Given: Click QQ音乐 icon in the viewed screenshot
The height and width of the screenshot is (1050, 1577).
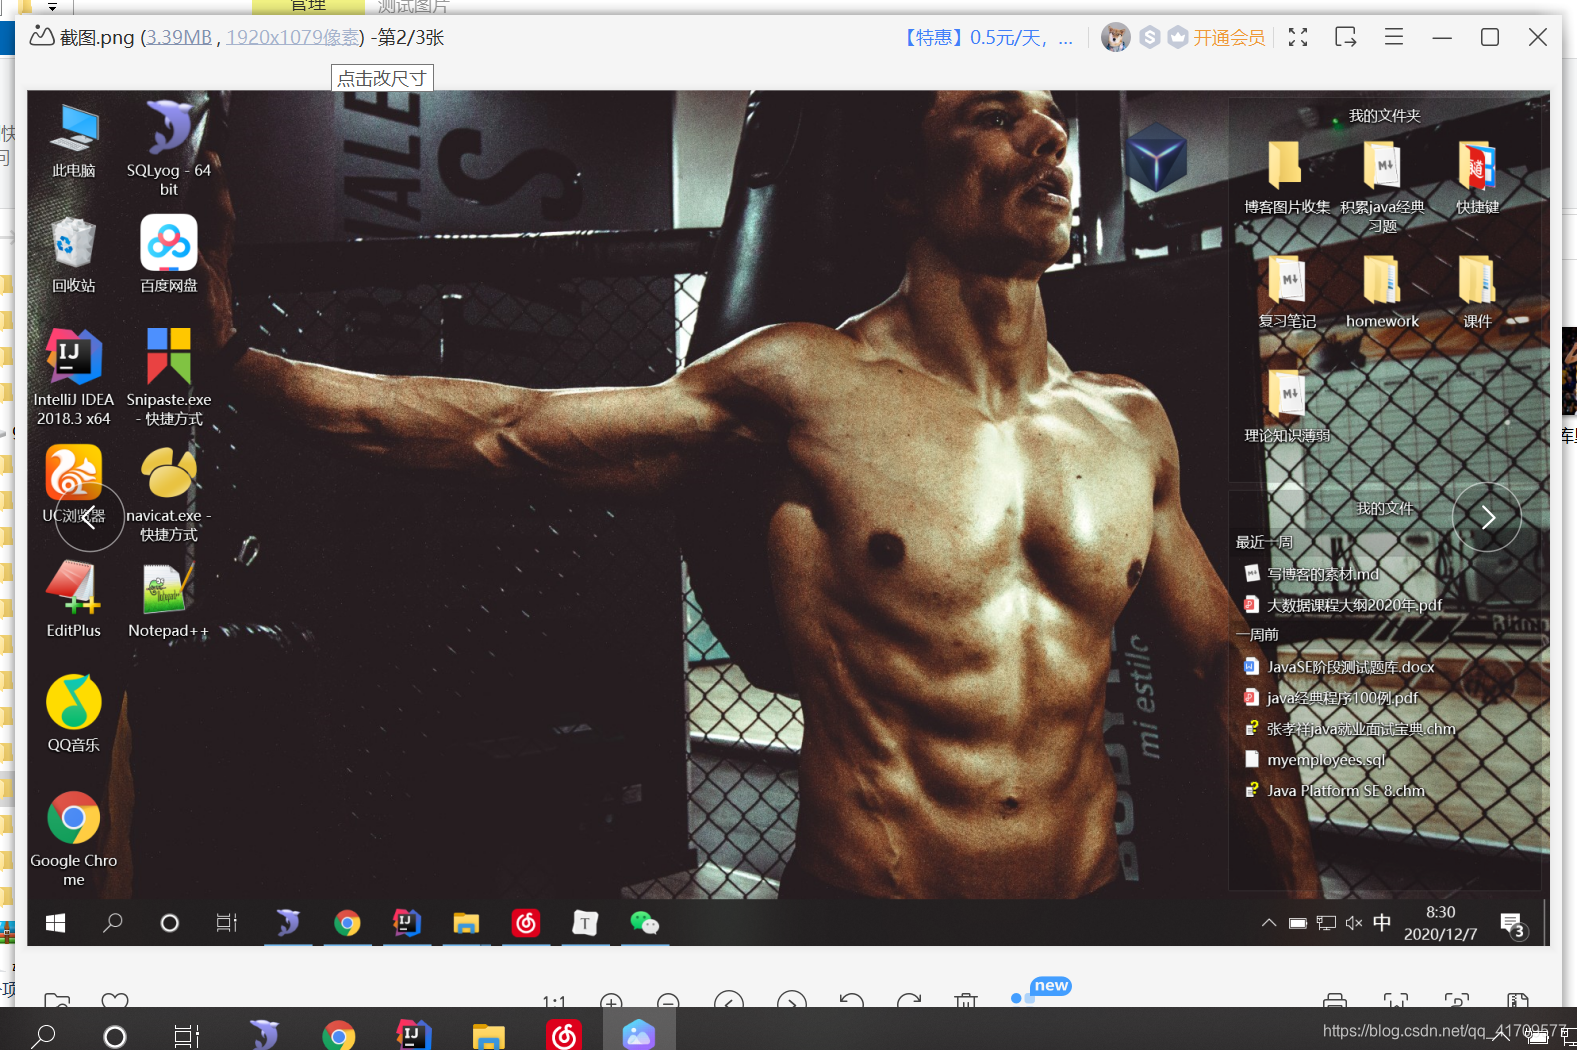Looking at the screenshot, I should pyautogui.click(x=74, y=713).
